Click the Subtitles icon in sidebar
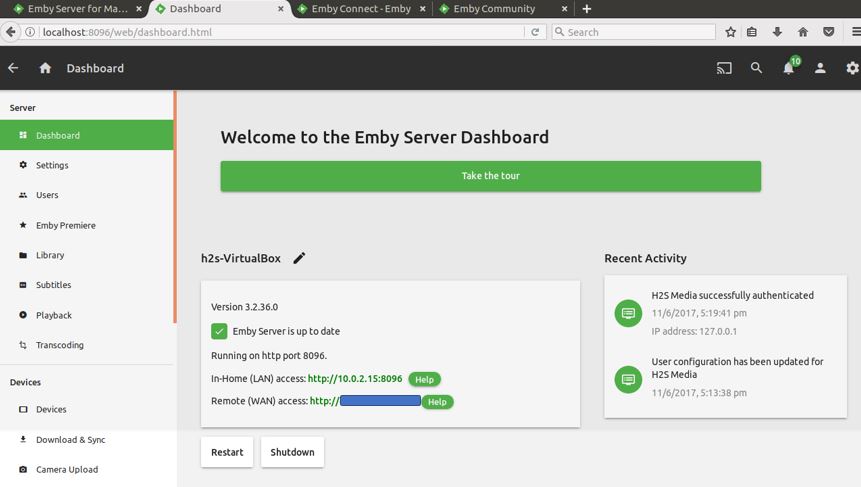The width and height of the screenshot is (861, 487). [23, 285]
